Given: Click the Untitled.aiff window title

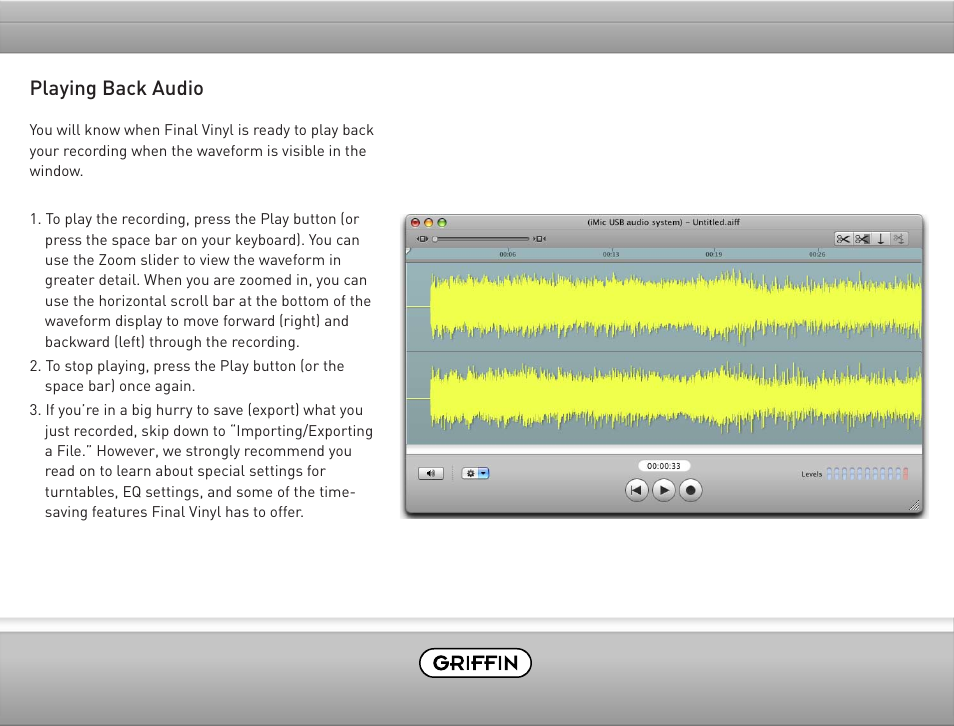Looking at the screenshot, I should tap(663, 222).
